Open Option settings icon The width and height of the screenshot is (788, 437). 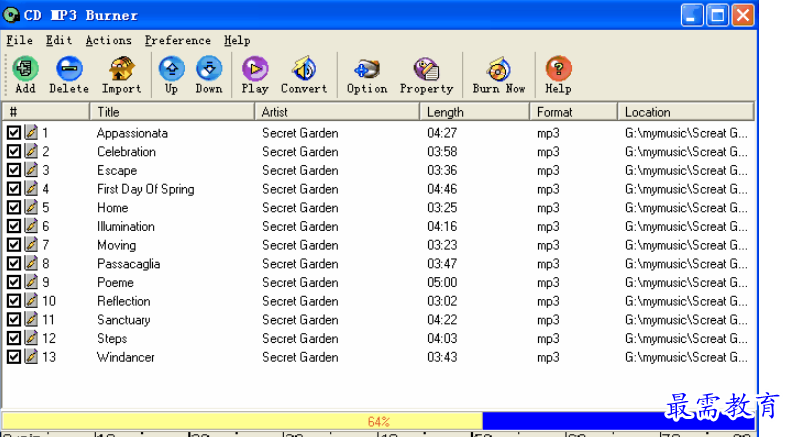click(367, 70)
